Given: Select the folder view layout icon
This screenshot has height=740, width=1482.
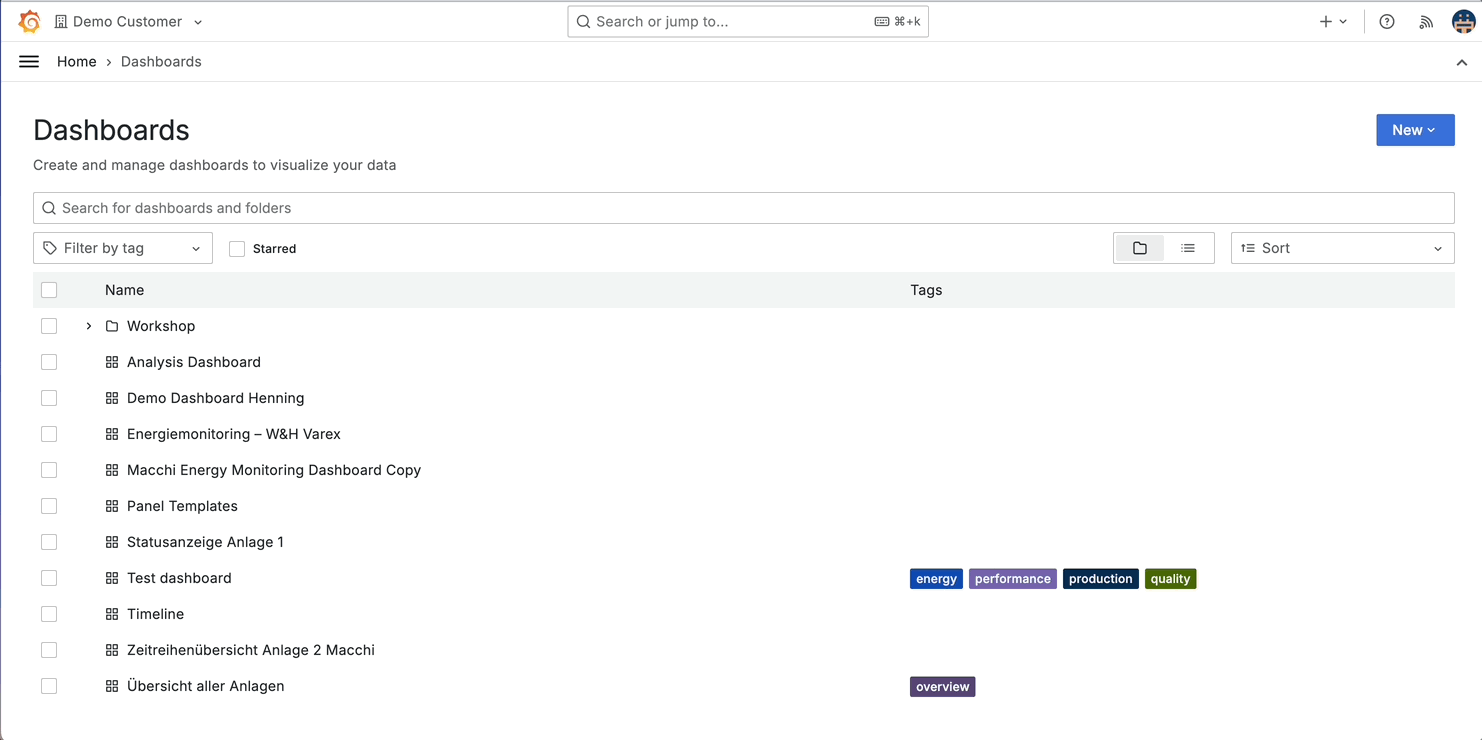Looking at the screenshot, I should [x=1139, y=247].
